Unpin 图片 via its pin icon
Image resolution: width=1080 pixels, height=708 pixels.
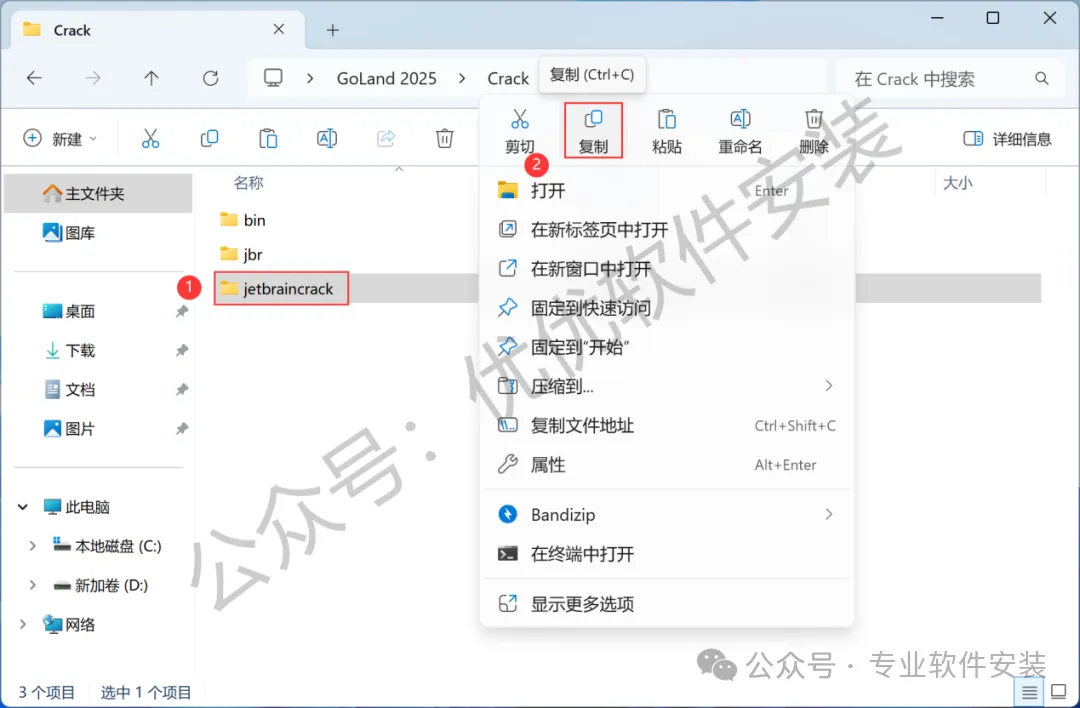[182, 429]
